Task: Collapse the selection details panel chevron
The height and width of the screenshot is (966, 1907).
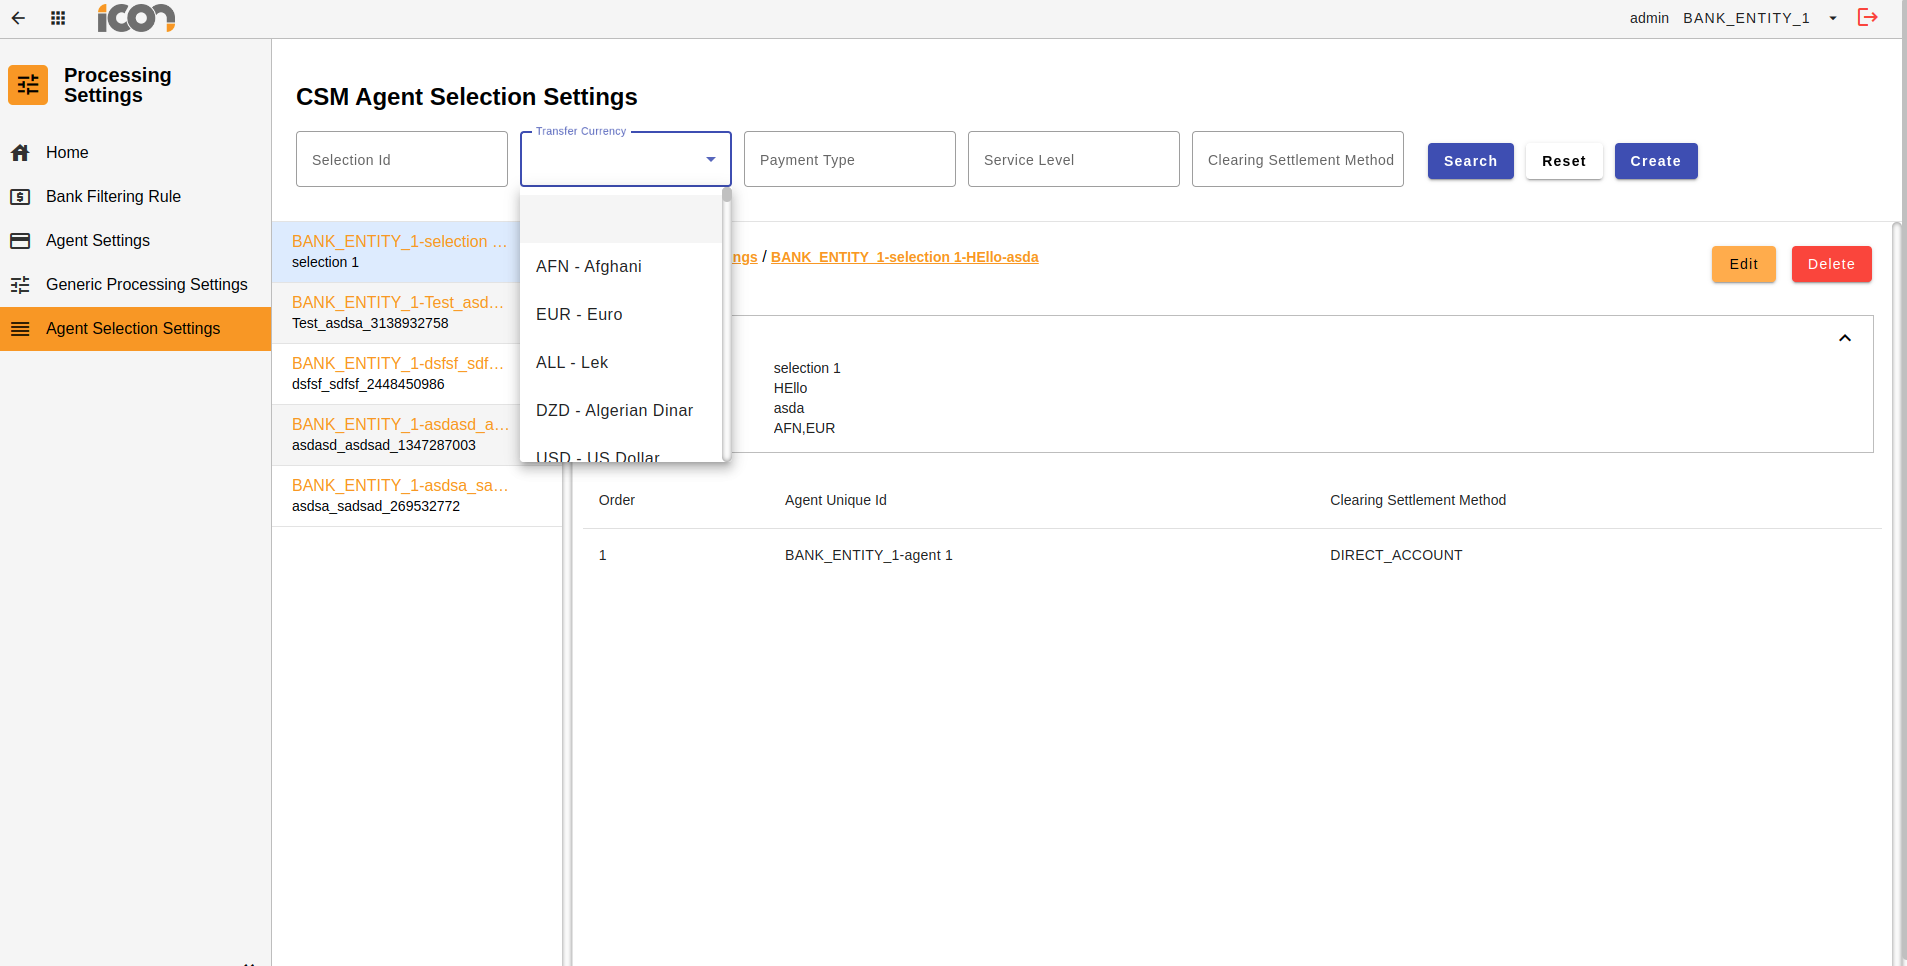Action: (x=1845, y=338)
